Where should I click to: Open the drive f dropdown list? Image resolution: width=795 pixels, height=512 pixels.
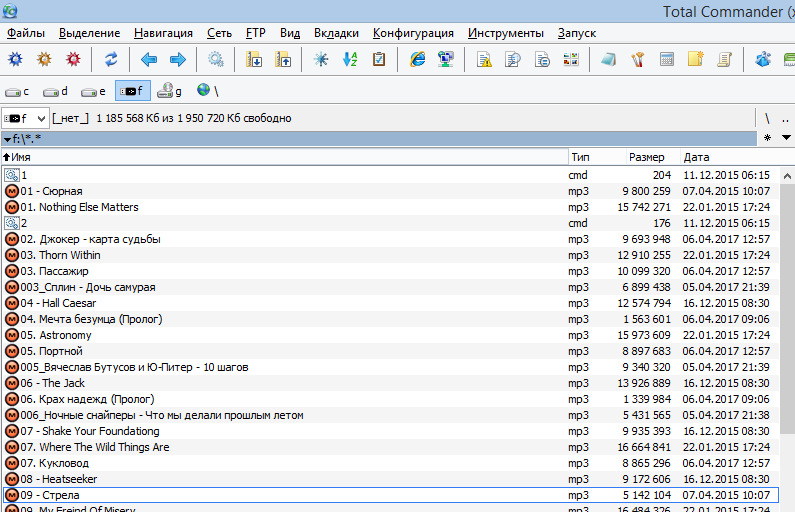pyautogui.click(x=25, y=119)
